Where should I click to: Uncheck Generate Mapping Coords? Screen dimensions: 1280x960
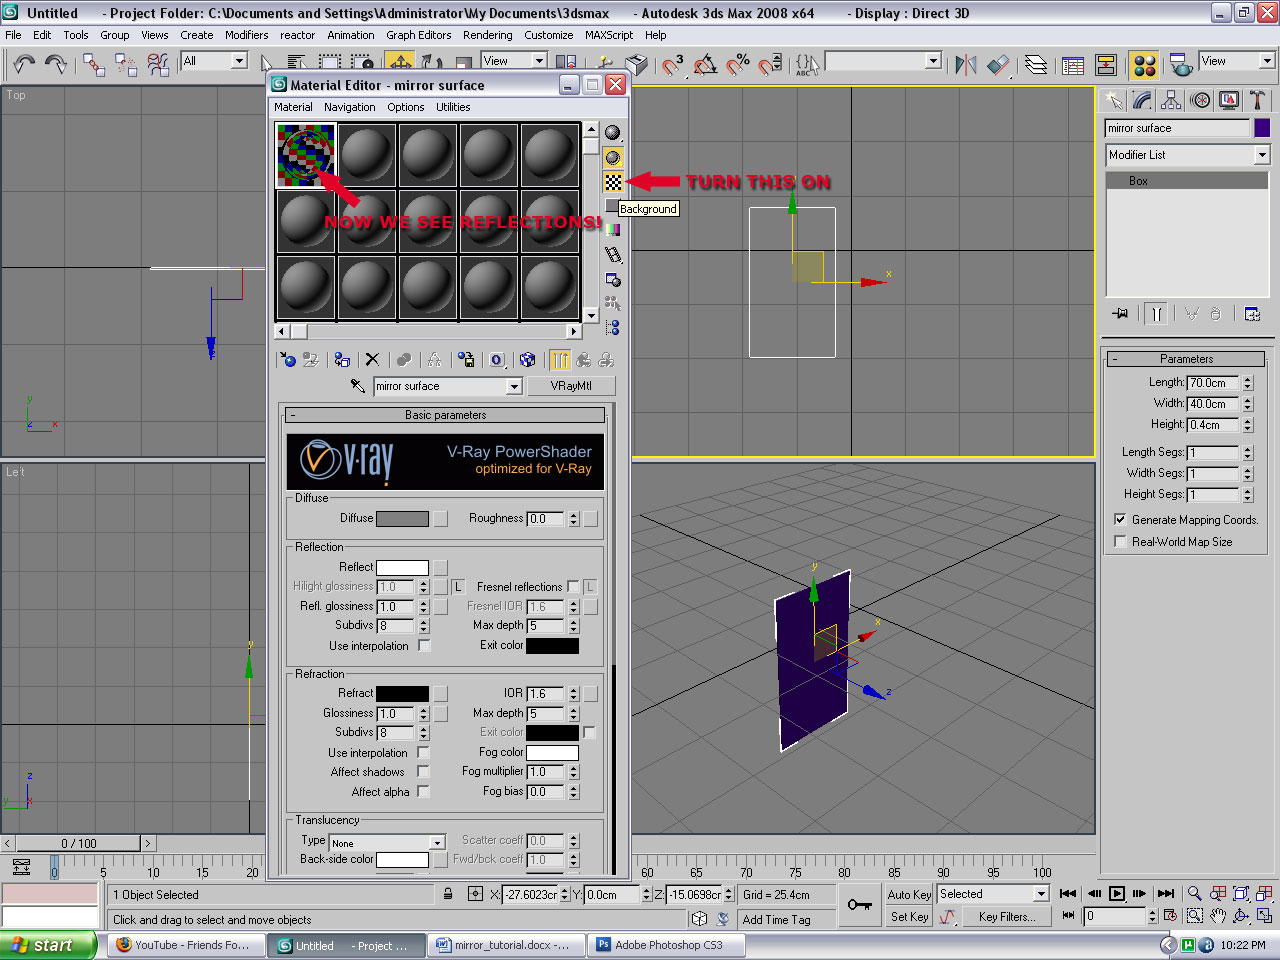pyautogui.click(x=1120, y=520)
